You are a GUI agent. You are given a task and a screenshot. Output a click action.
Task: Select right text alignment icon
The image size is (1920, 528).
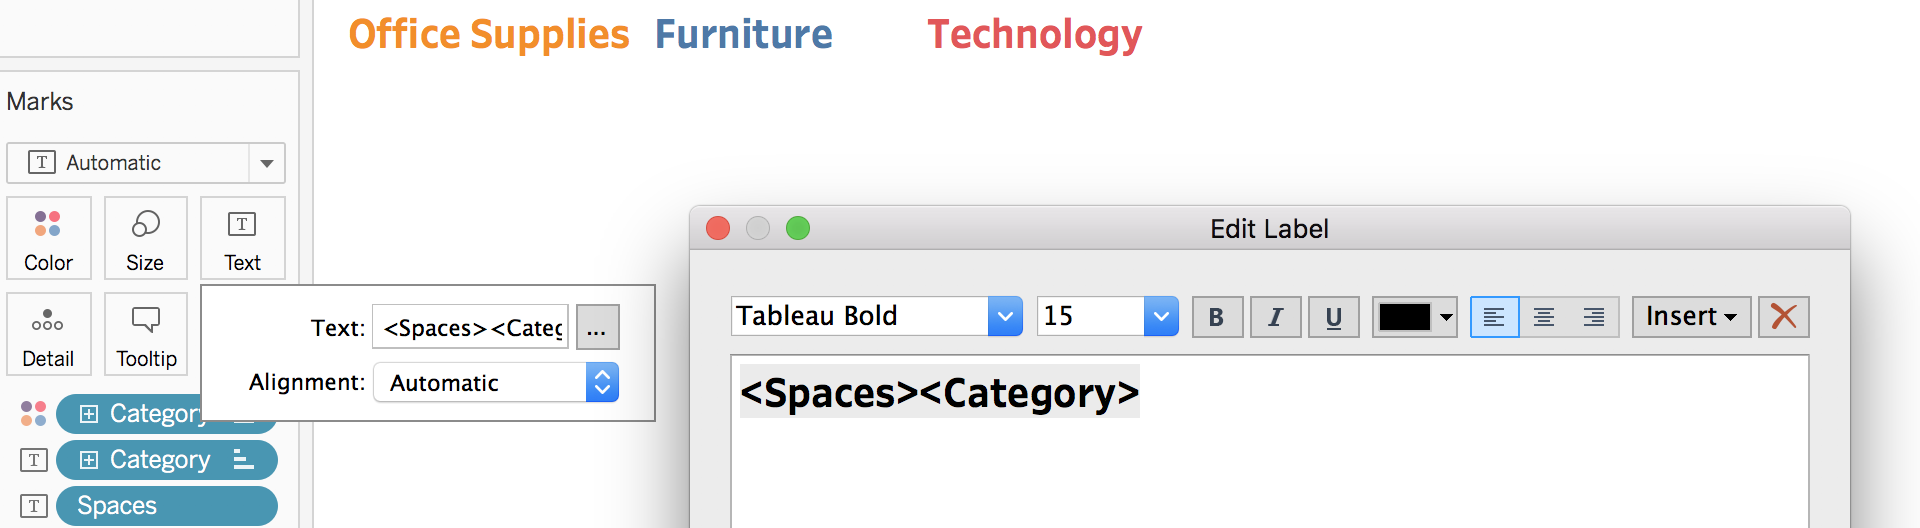[1594, 317]
